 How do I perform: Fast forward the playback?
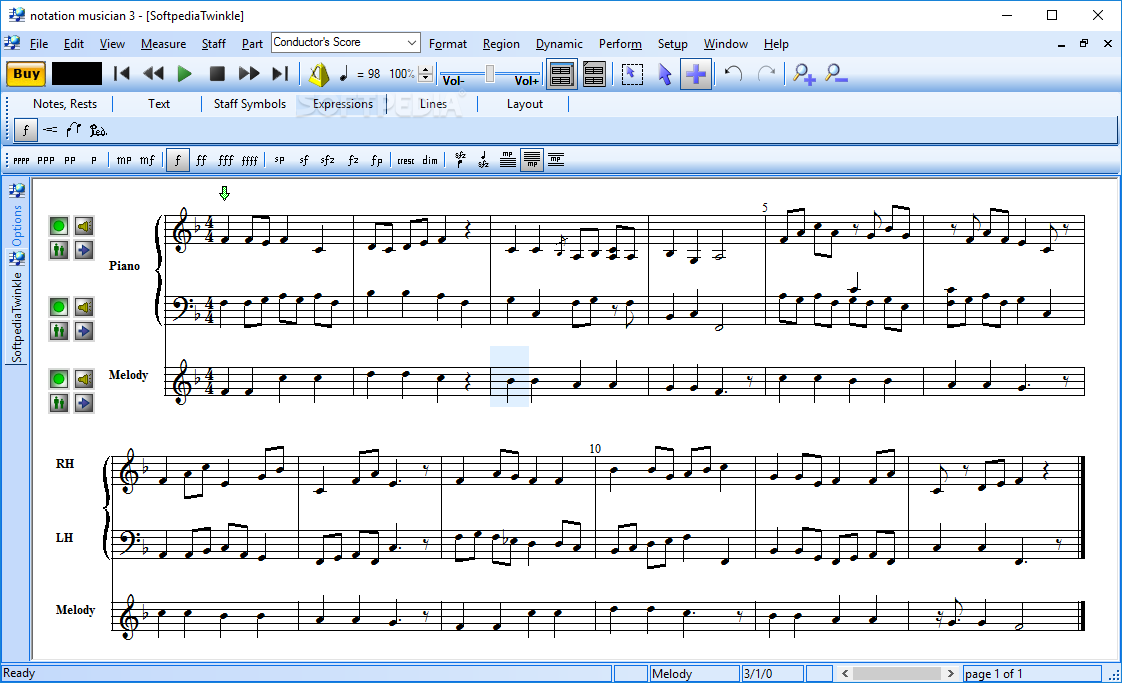(248, 73)
